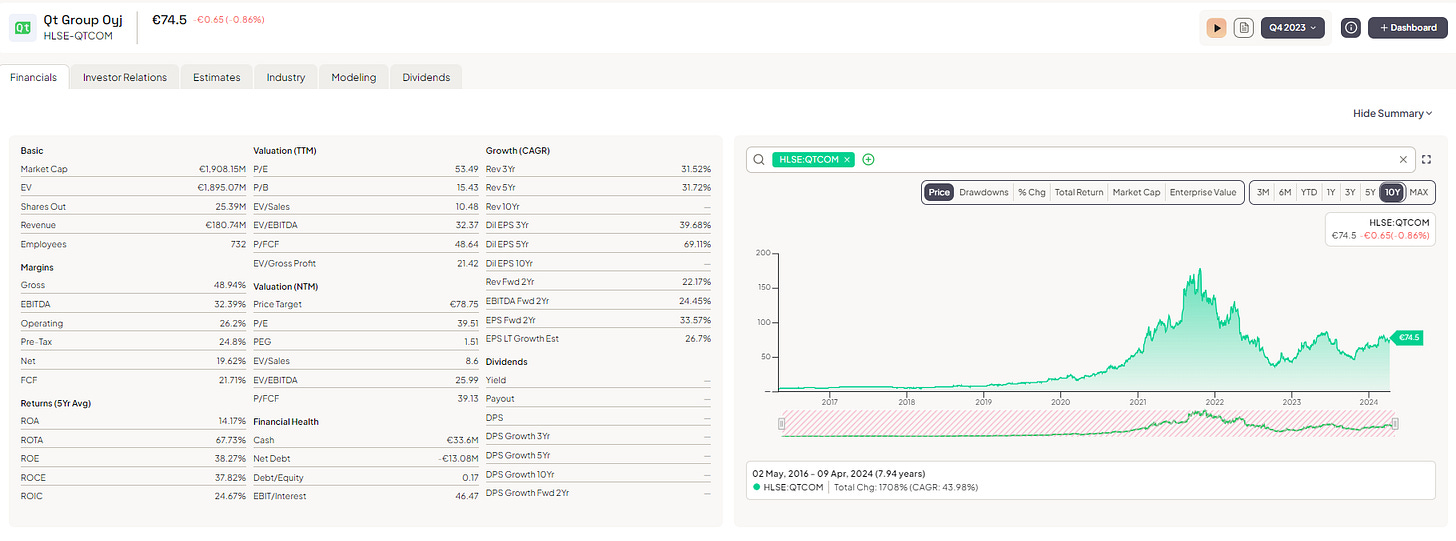The width and height of the screenshot is (1456, 541).
Task: Open the Modeling tab
Action: [x=354, y=77]
